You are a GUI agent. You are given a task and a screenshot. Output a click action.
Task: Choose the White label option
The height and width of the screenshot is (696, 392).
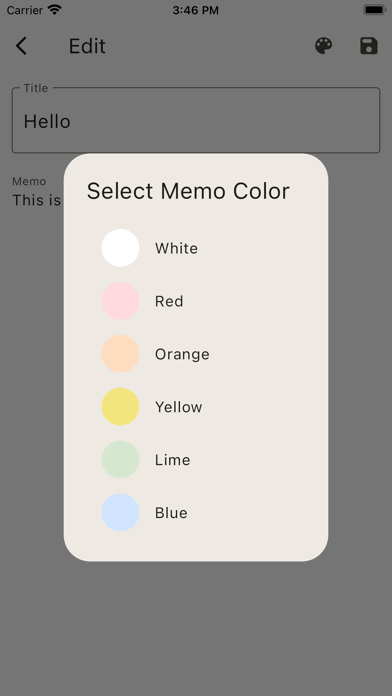click(176, 248)
